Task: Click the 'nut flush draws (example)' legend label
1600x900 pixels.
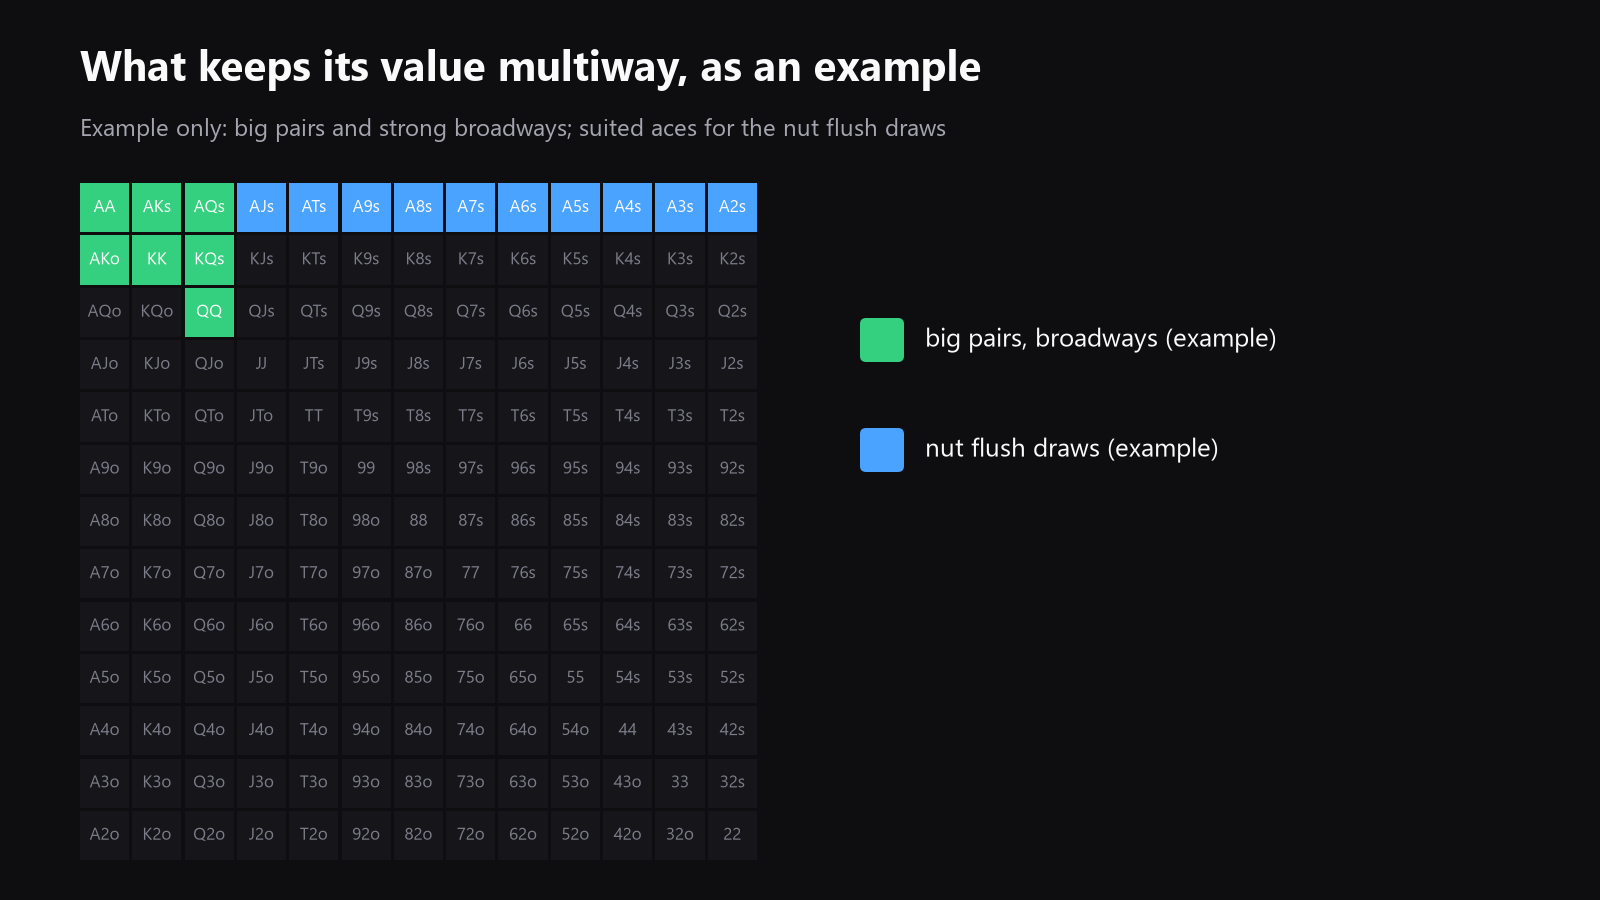Action: click(x=1072, y=449)
